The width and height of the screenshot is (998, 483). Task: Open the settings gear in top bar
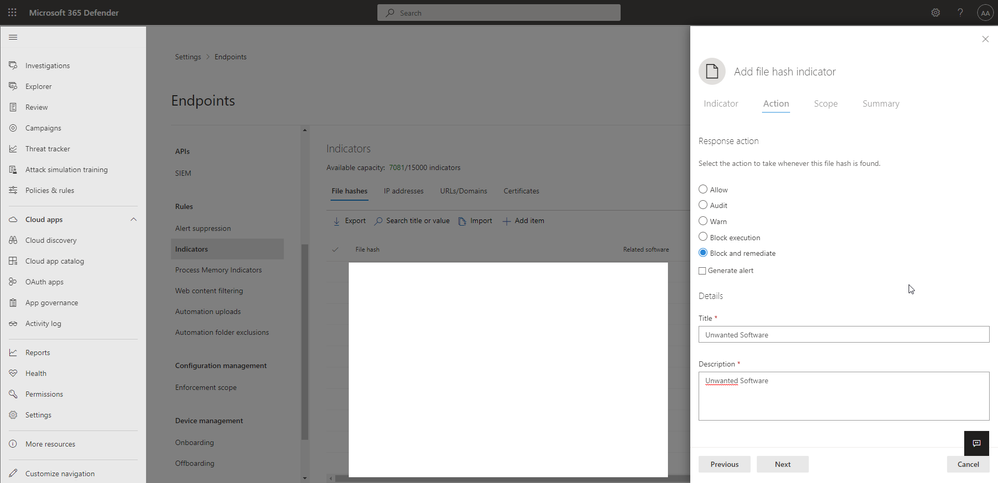click(x=935, y=13)
